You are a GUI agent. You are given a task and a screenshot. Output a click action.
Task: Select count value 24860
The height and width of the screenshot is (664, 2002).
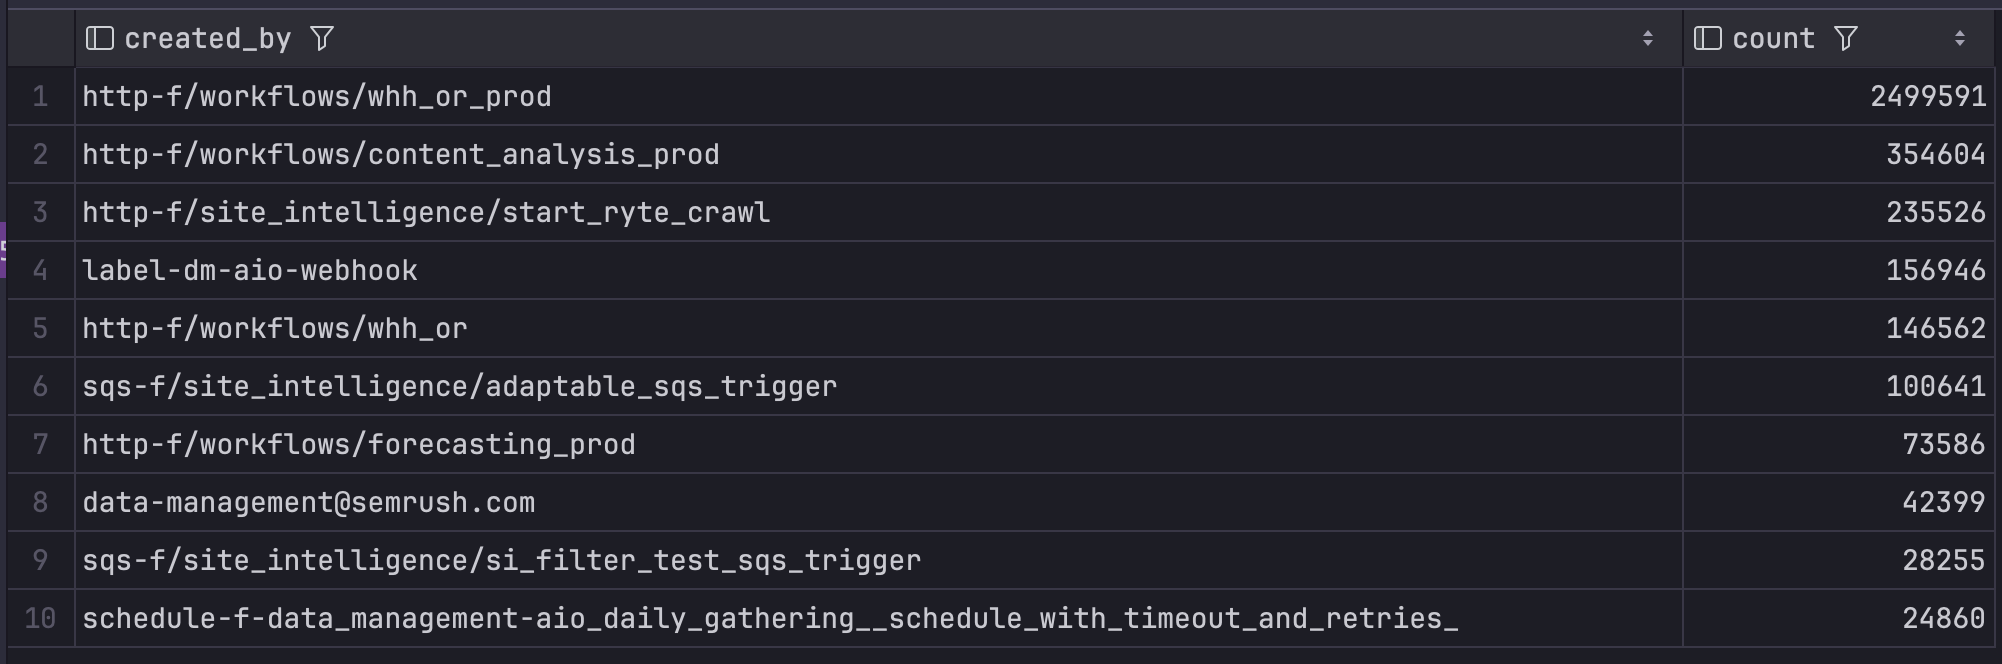pyautogui.click(x=1943, y=619)
